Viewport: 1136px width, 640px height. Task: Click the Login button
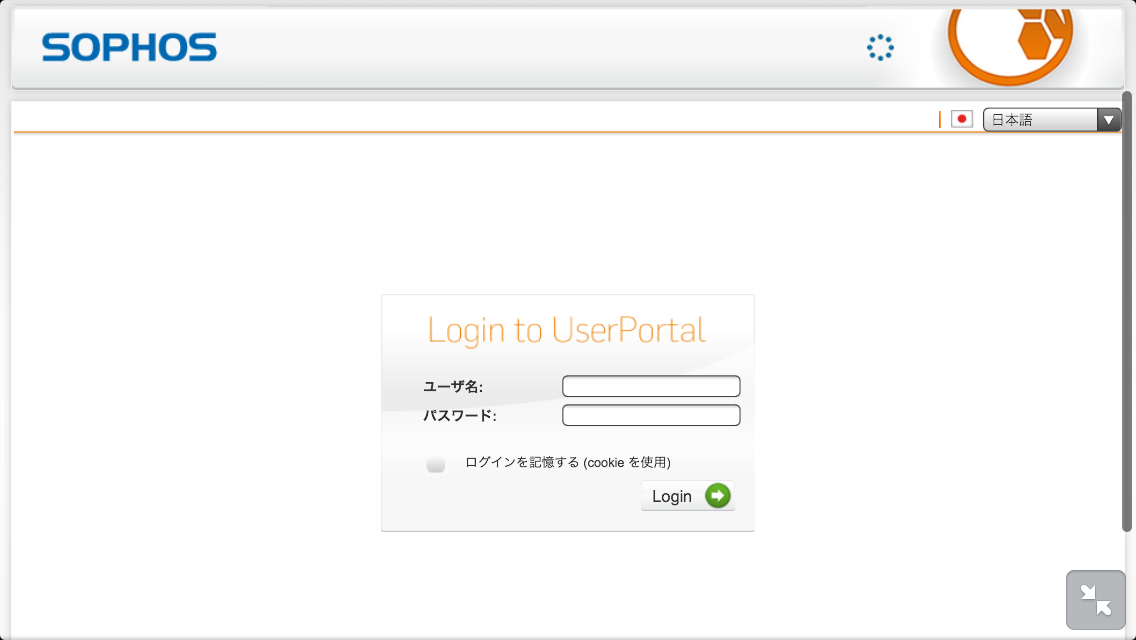688,496
